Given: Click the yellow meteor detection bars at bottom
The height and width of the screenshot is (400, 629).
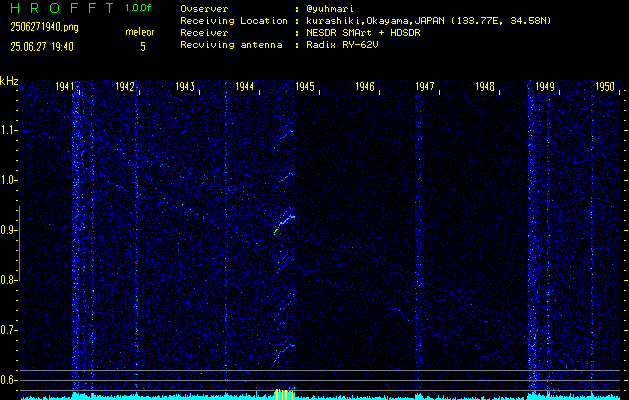Looking at the screenshot, I should pos(284,394).
